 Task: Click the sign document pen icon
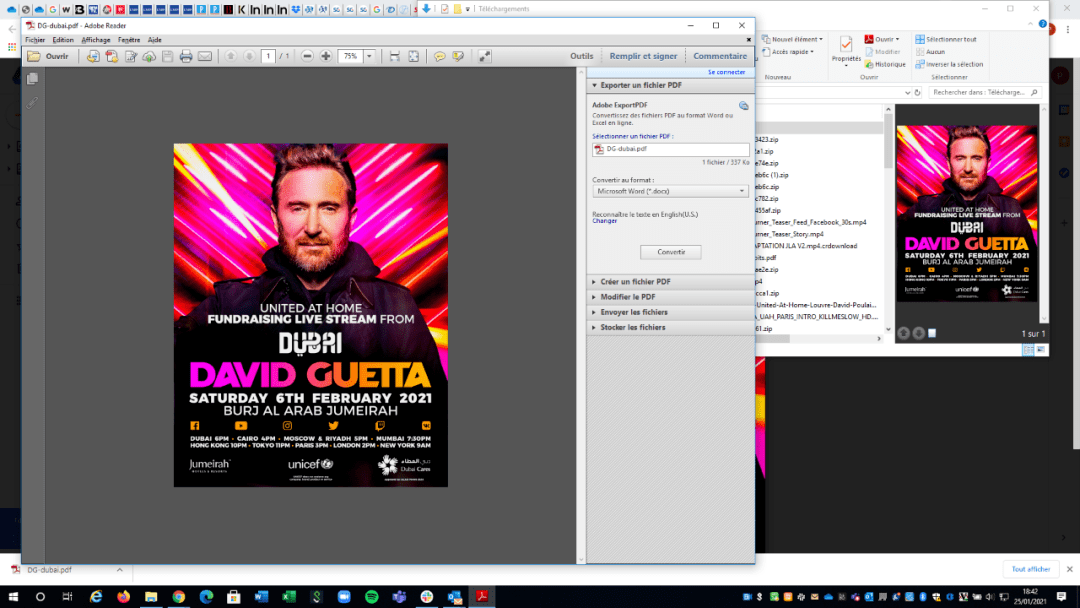coord(130,56)
